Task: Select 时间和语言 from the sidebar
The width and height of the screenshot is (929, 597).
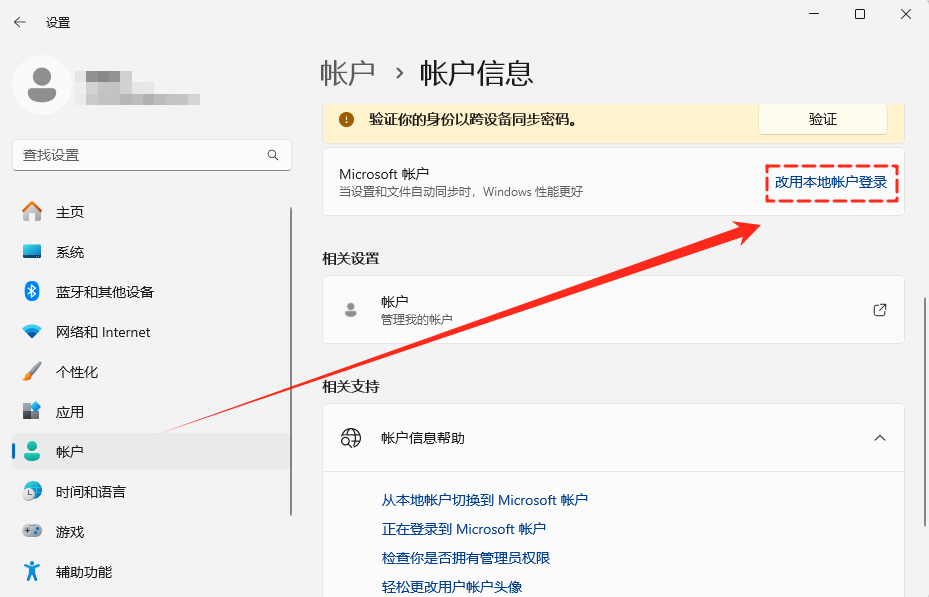Action: click(x=88, y=491)
